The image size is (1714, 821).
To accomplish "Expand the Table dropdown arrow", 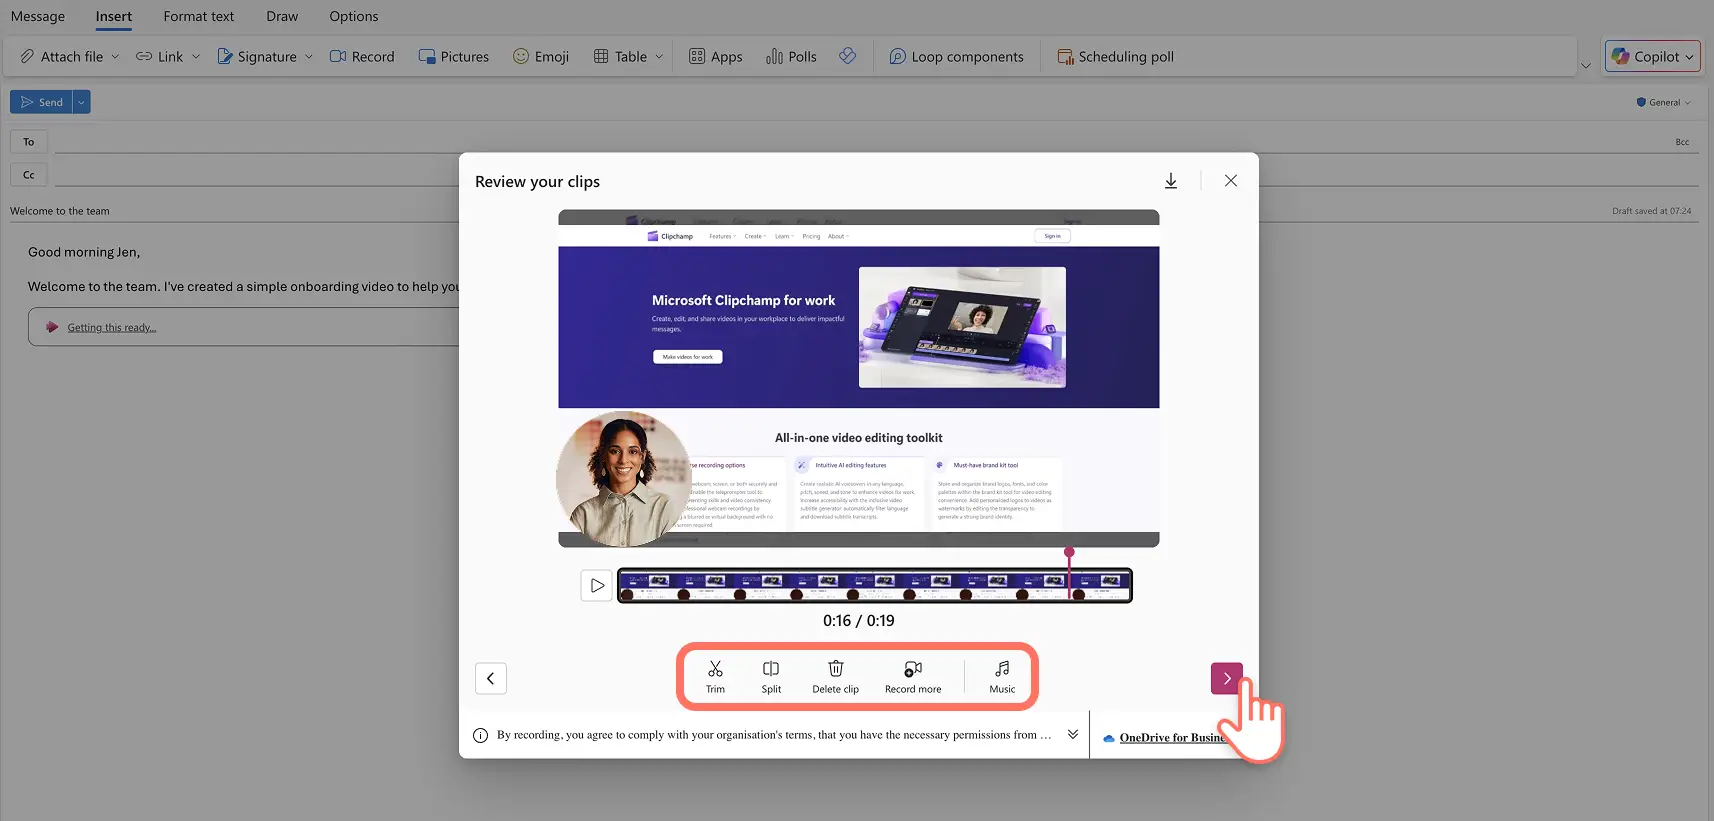I will 659,57.
